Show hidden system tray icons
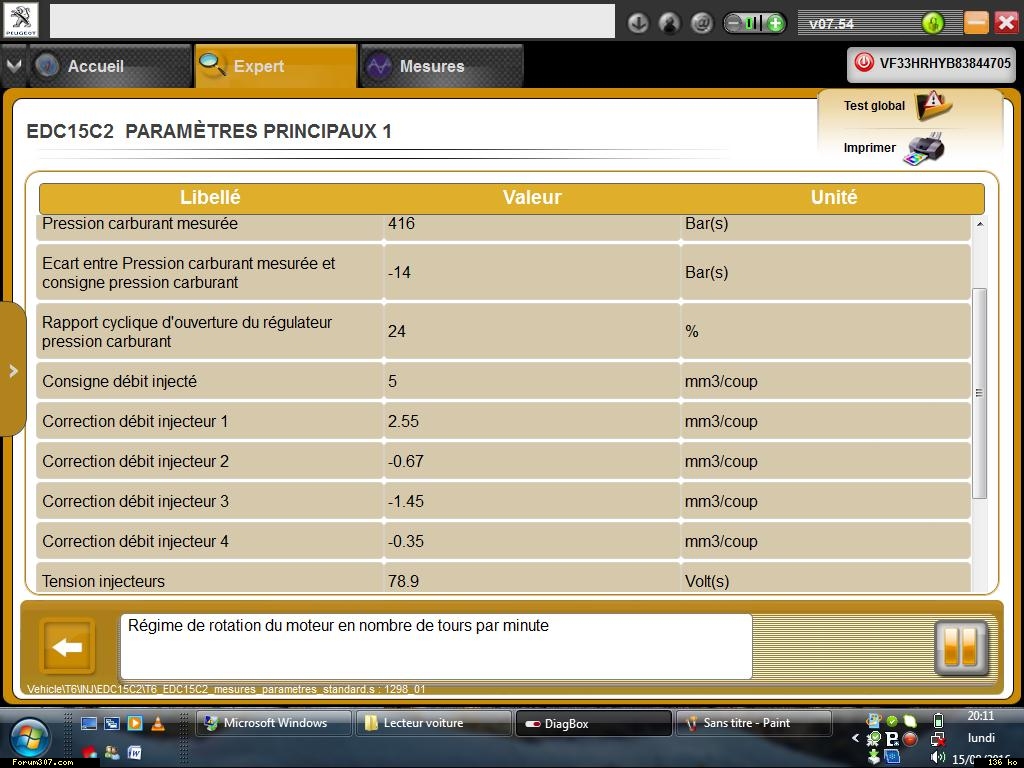The height and width of the screenshot is (768, 1024). pyautogui.click(x=856, y=739)
